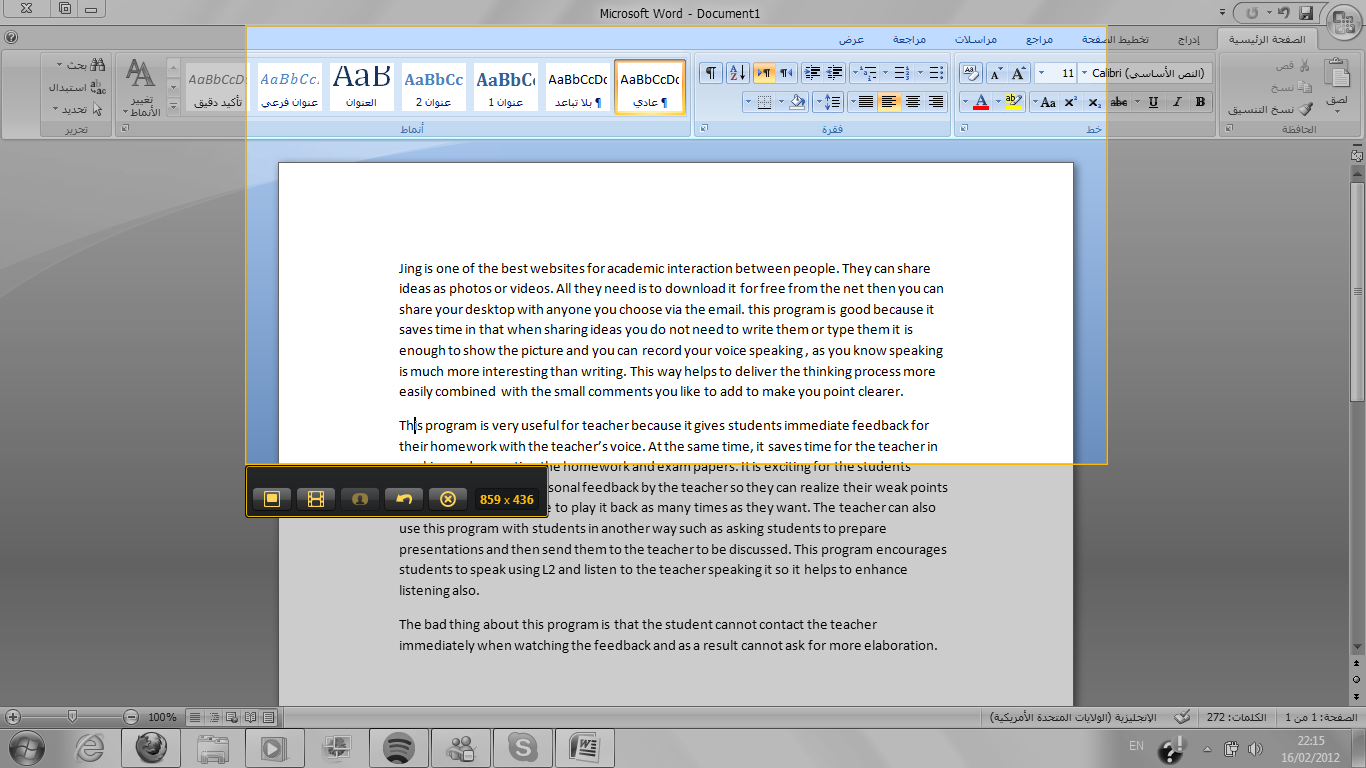
Task: Click the shading paint bucket
Action: click(798, 102)
